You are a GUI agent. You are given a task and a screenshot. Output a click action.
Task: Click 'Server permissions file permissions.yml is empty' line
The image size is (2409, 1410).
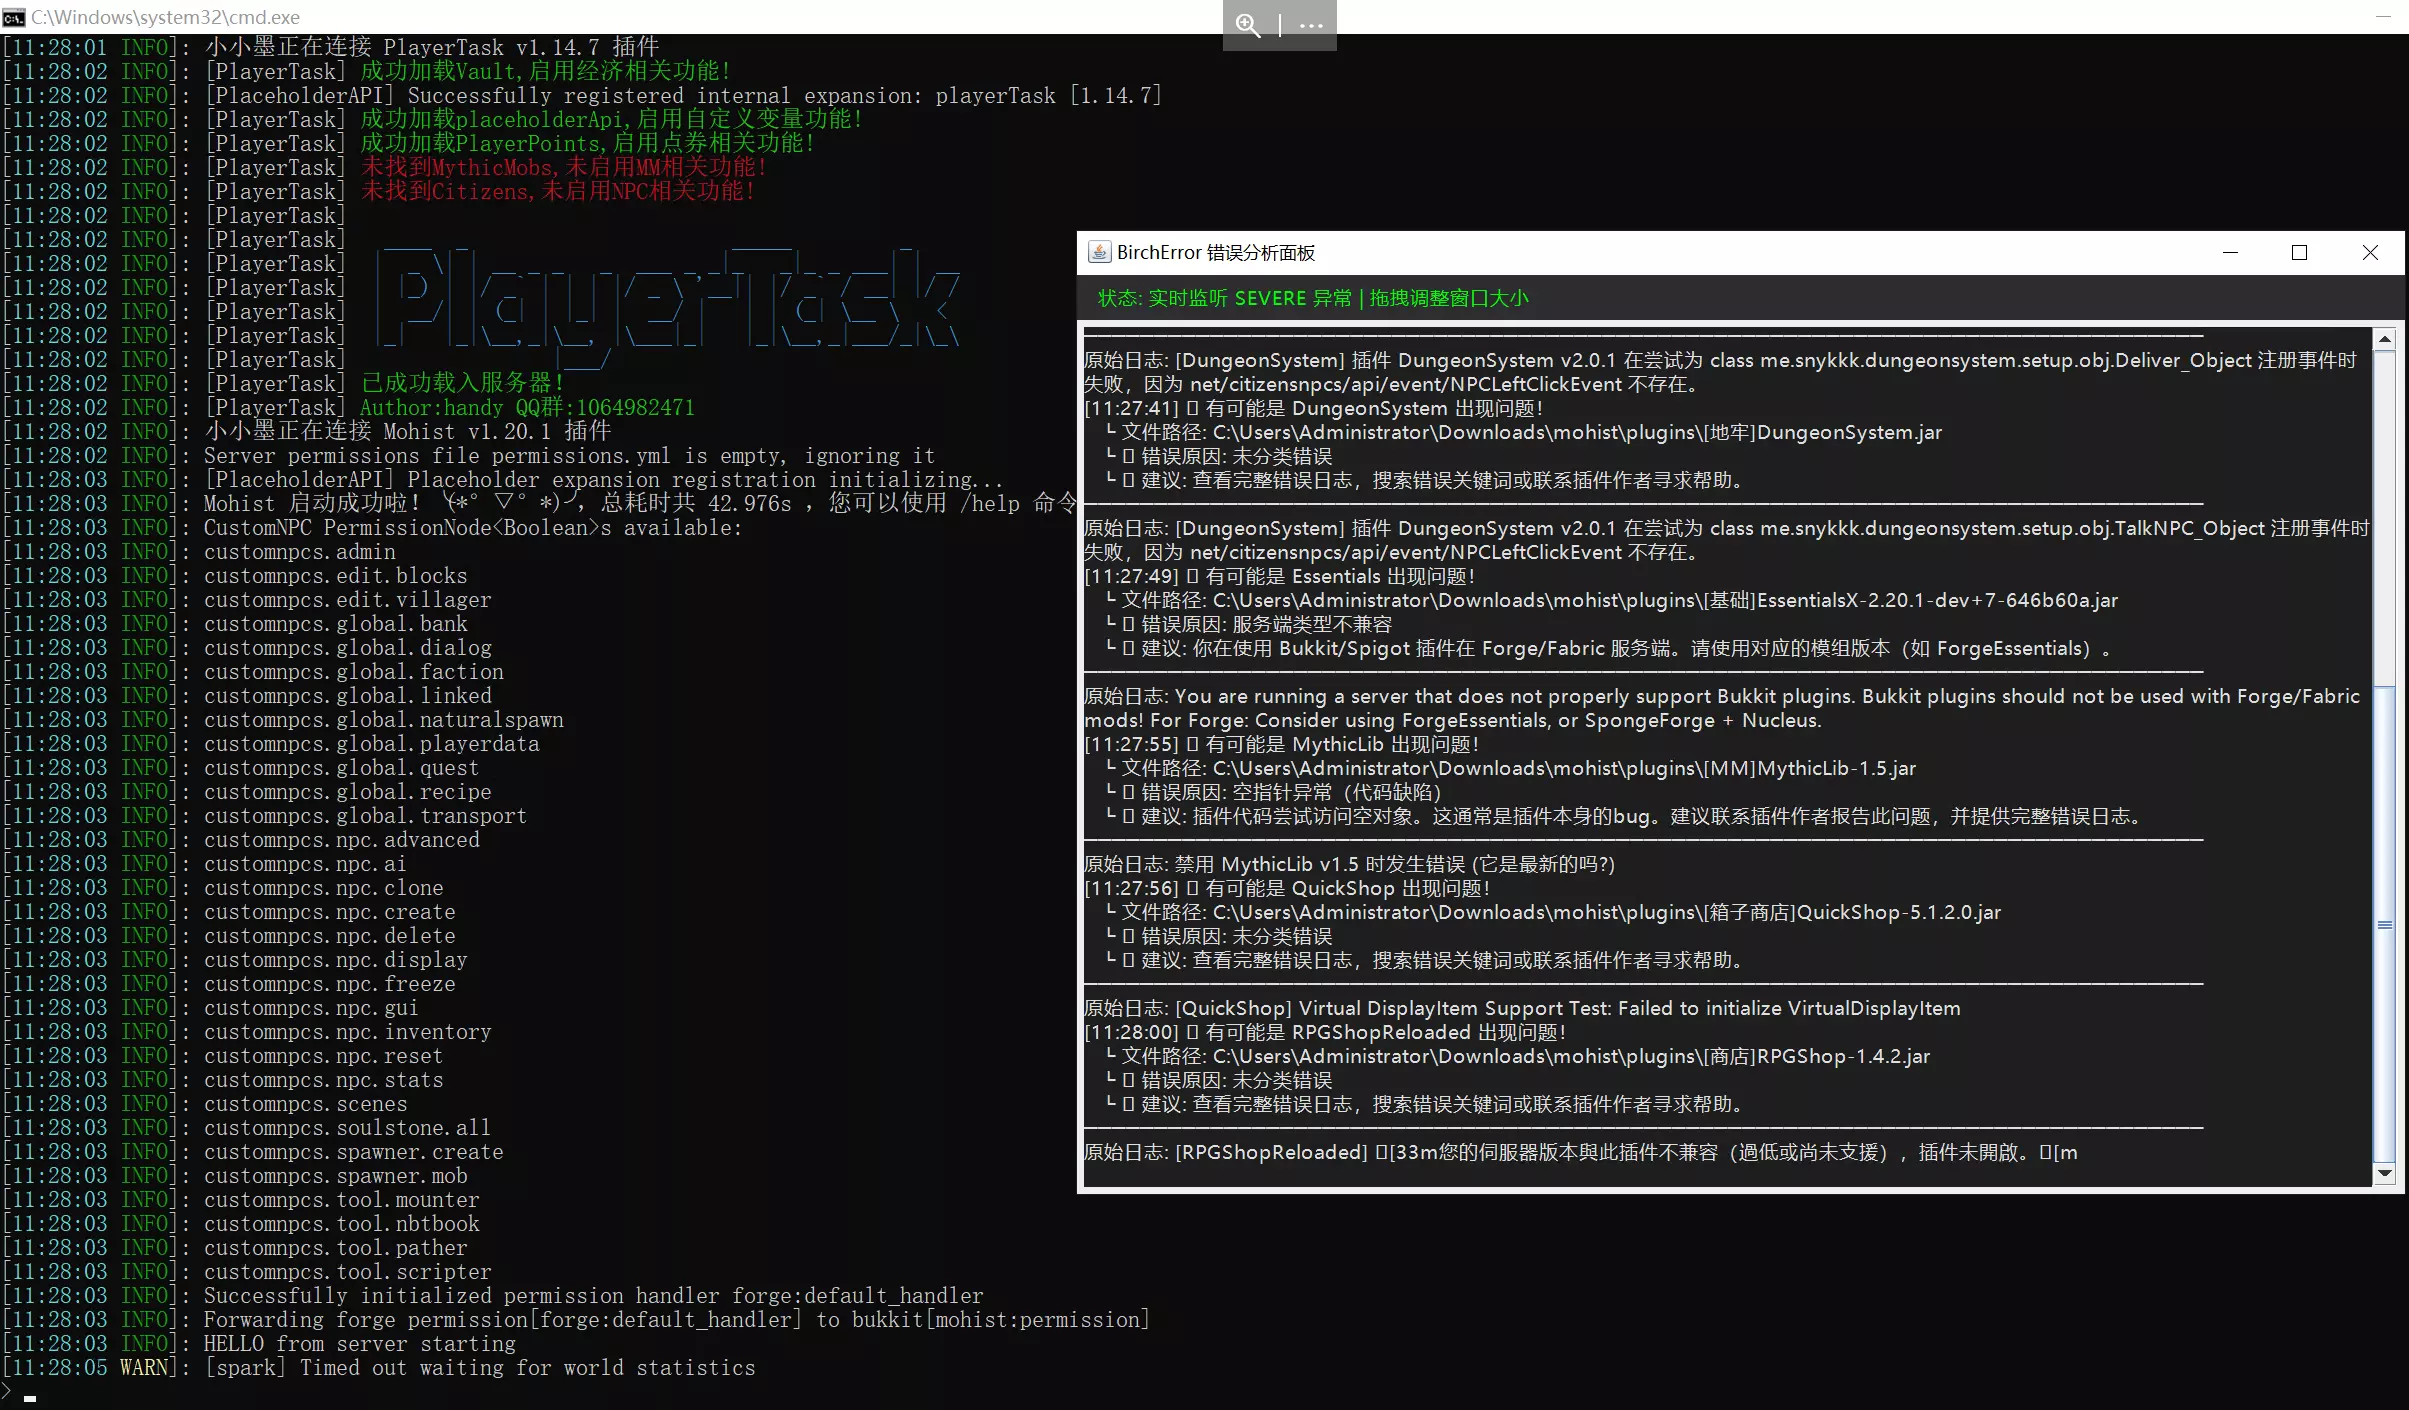click(469, 455)
